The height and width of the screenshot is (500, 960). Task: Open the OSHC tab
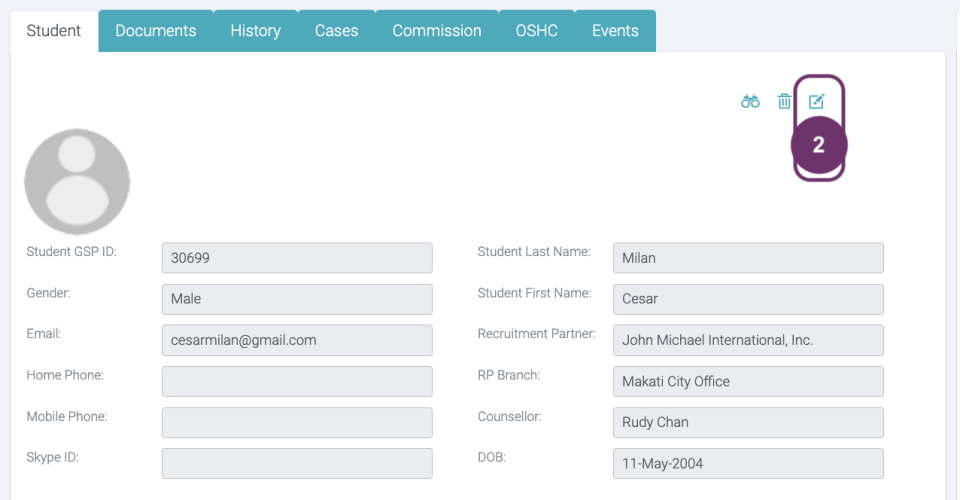point(537,31)
